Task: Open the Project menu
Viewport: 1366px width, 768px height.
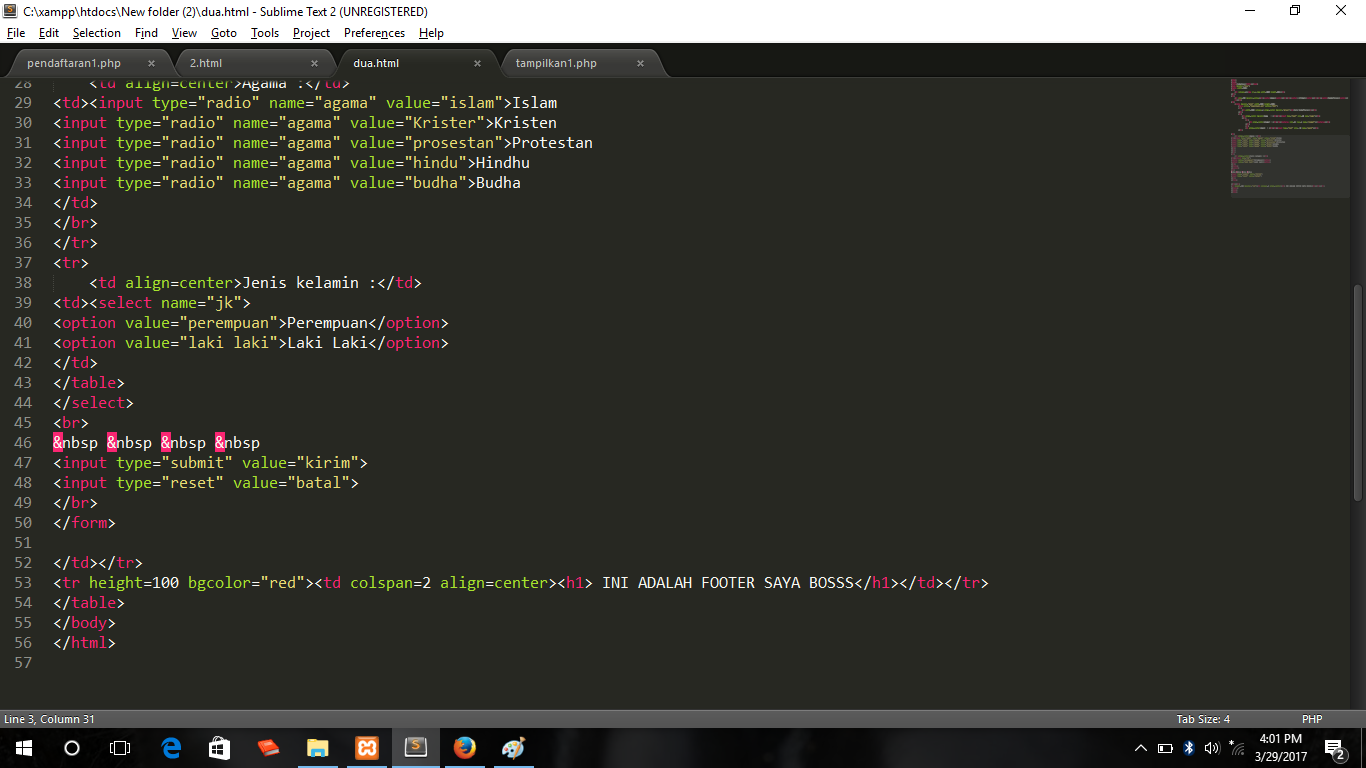Action: 311,33
